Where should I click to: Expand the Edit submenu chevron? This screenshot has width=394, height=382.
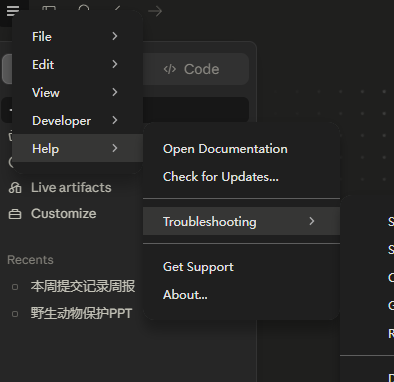115,64
